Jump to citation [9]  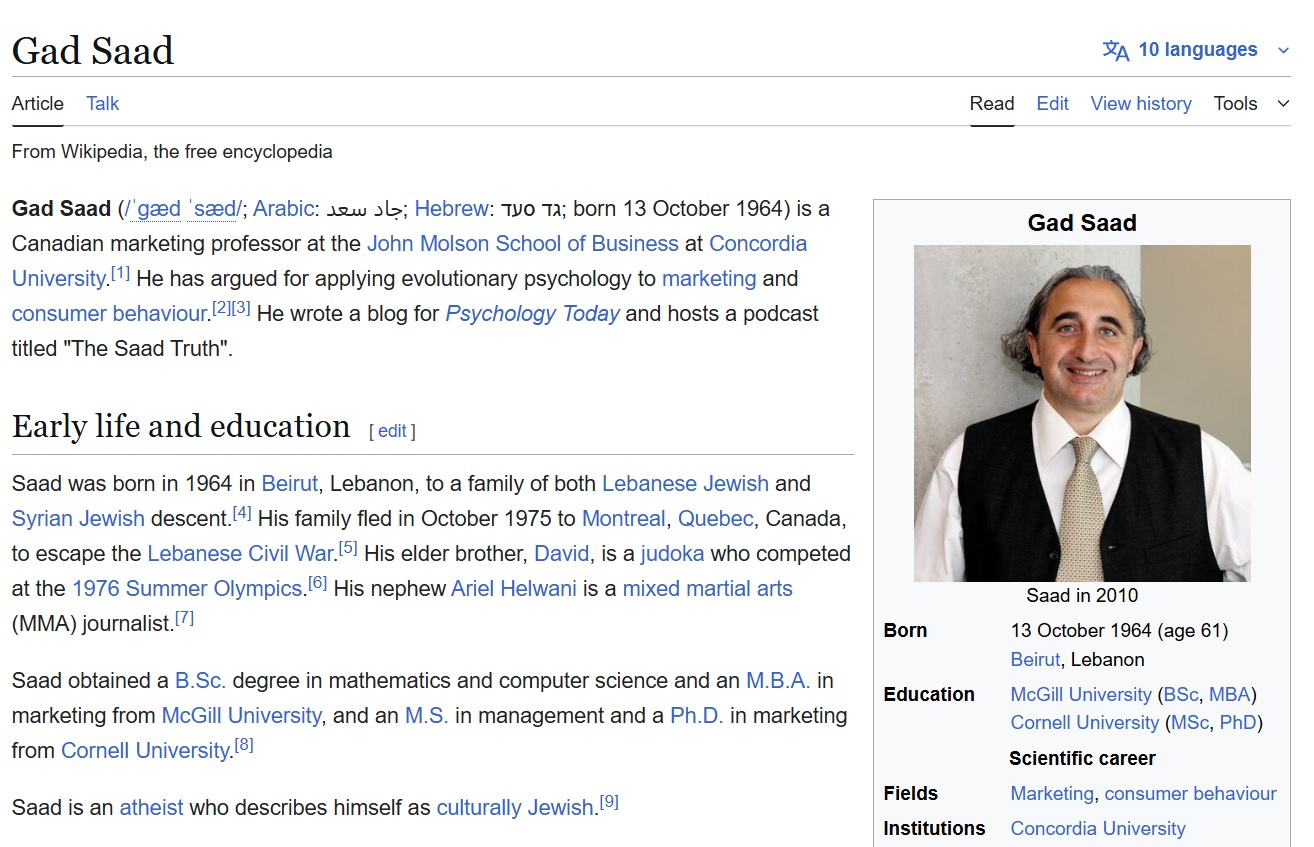click(x=609, y=801)
